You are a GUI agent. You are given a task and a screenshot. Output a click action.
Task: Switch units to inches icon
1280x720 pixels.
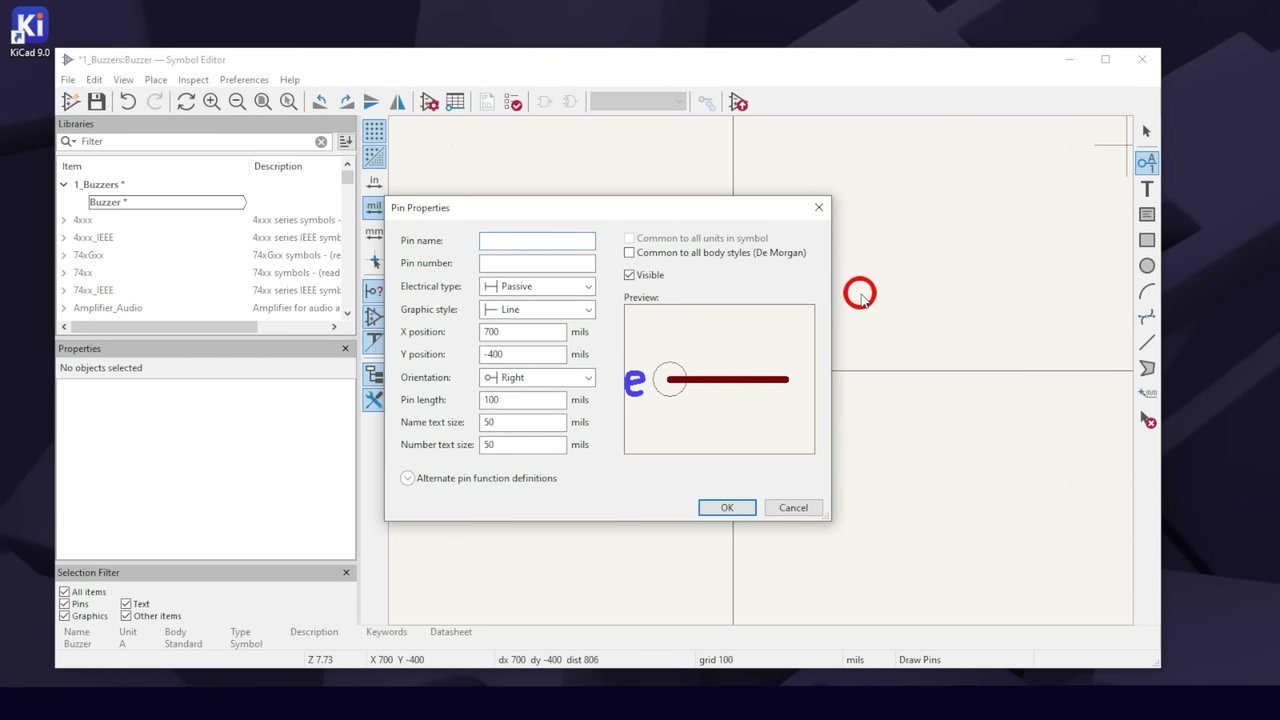374,181
